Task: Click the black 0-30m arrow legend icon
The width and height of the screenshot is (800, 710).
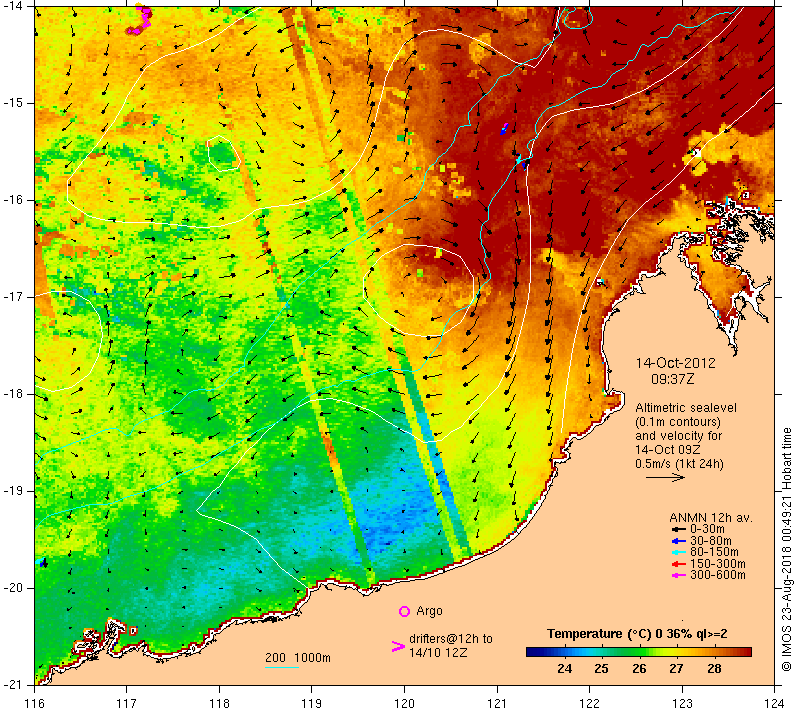Action: click(678, 529)
